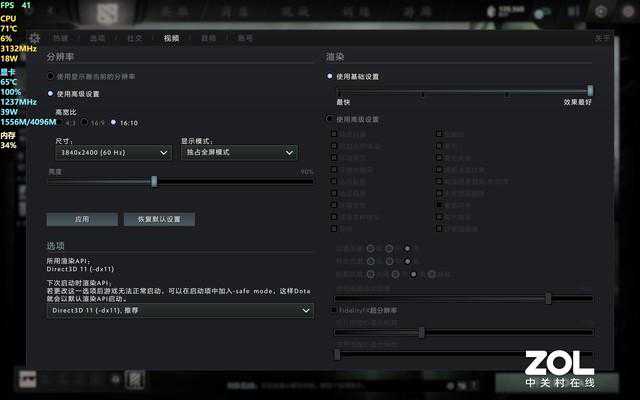
Task: Enable 使用基础设置 rendering option
Action: [330, 76]
